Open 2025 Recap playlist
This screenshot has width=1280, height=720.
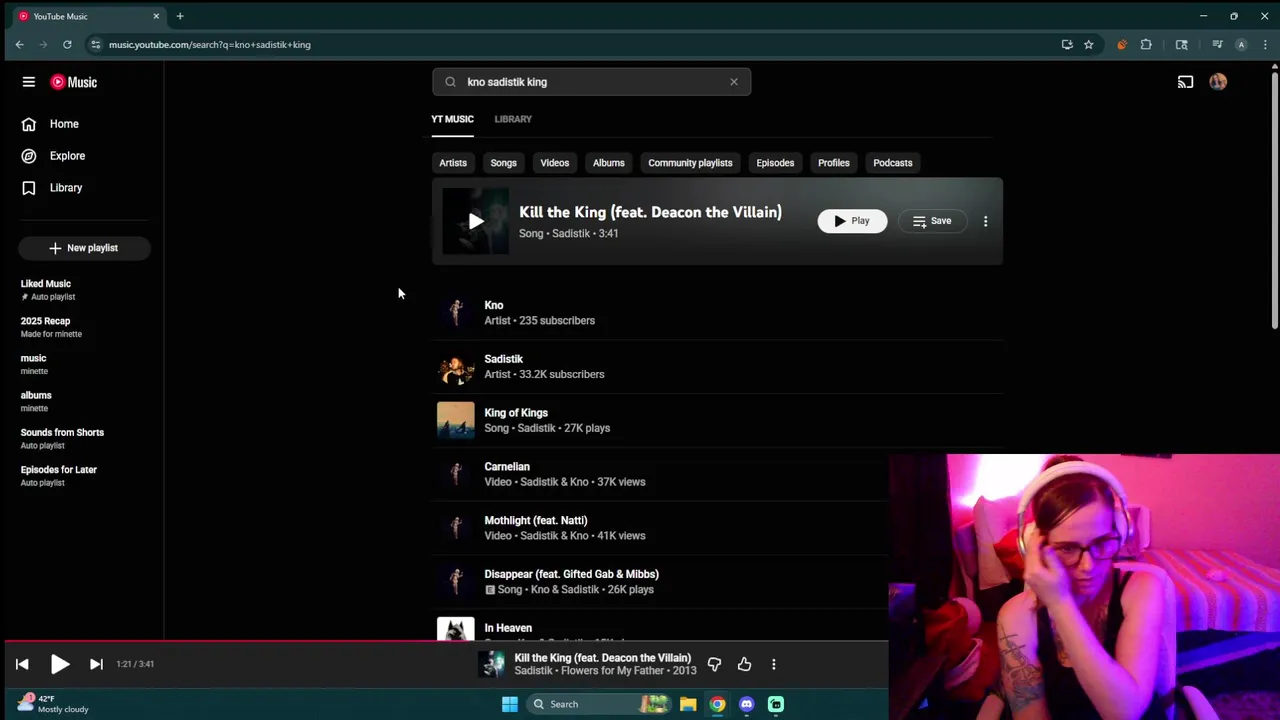(84, 327)
